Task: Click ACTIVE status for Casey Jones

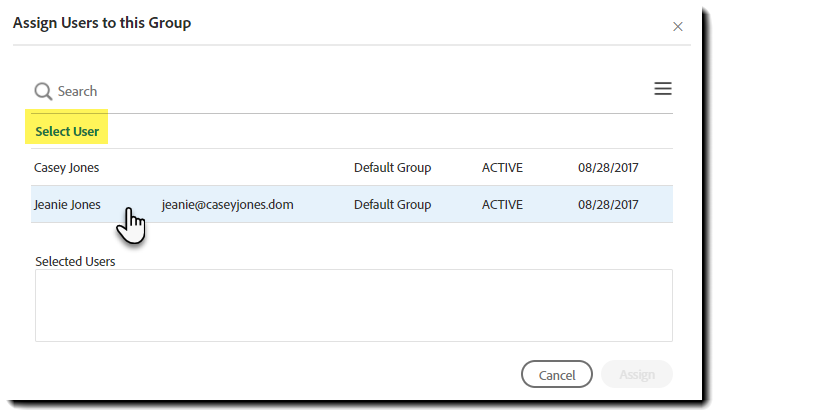Action: pyautogui.click(x=502, y=168)
